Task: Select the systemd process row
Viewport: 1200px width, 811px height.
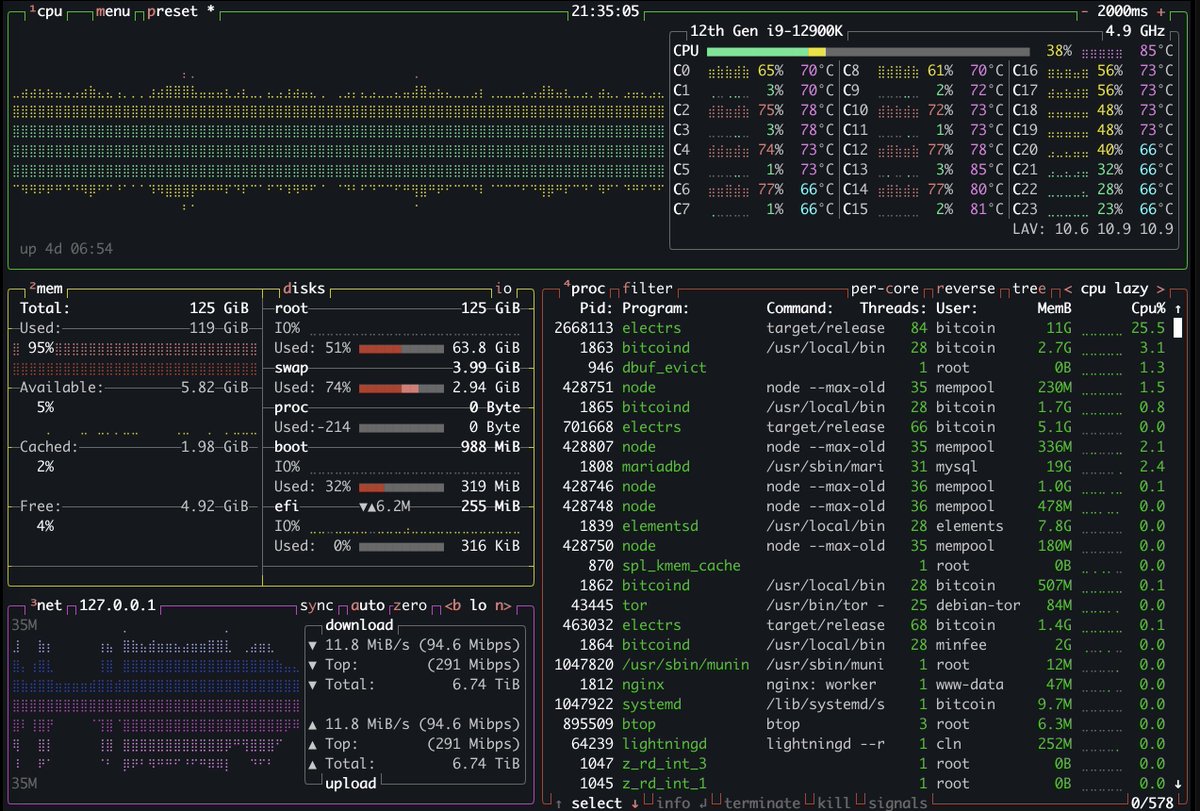Action: (857, 704)
